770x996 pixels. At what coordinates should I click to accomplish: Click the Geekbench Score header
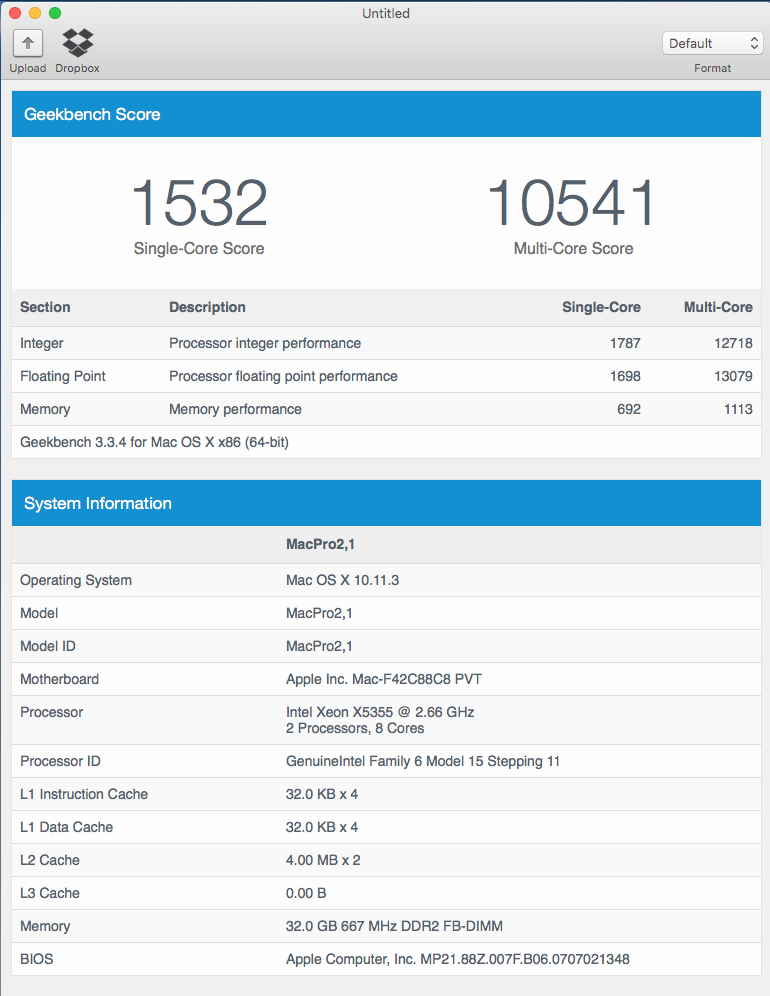[386, 114]
